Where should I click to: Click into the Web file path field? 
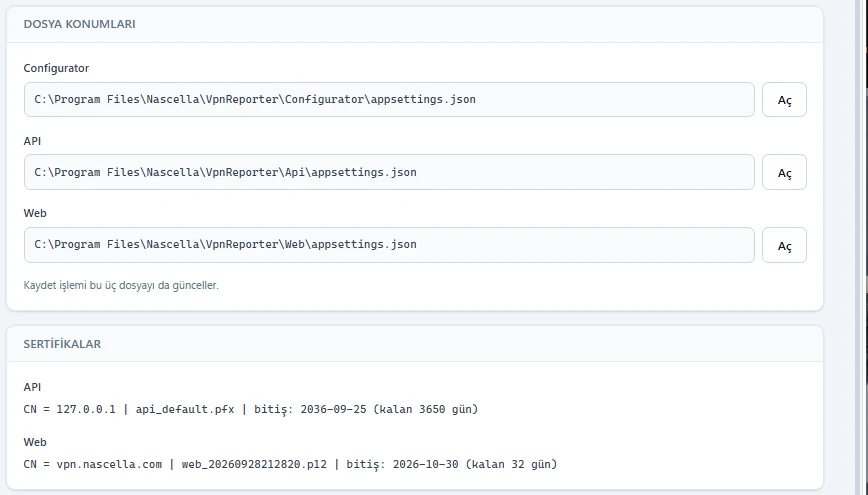tap(389, 245)
